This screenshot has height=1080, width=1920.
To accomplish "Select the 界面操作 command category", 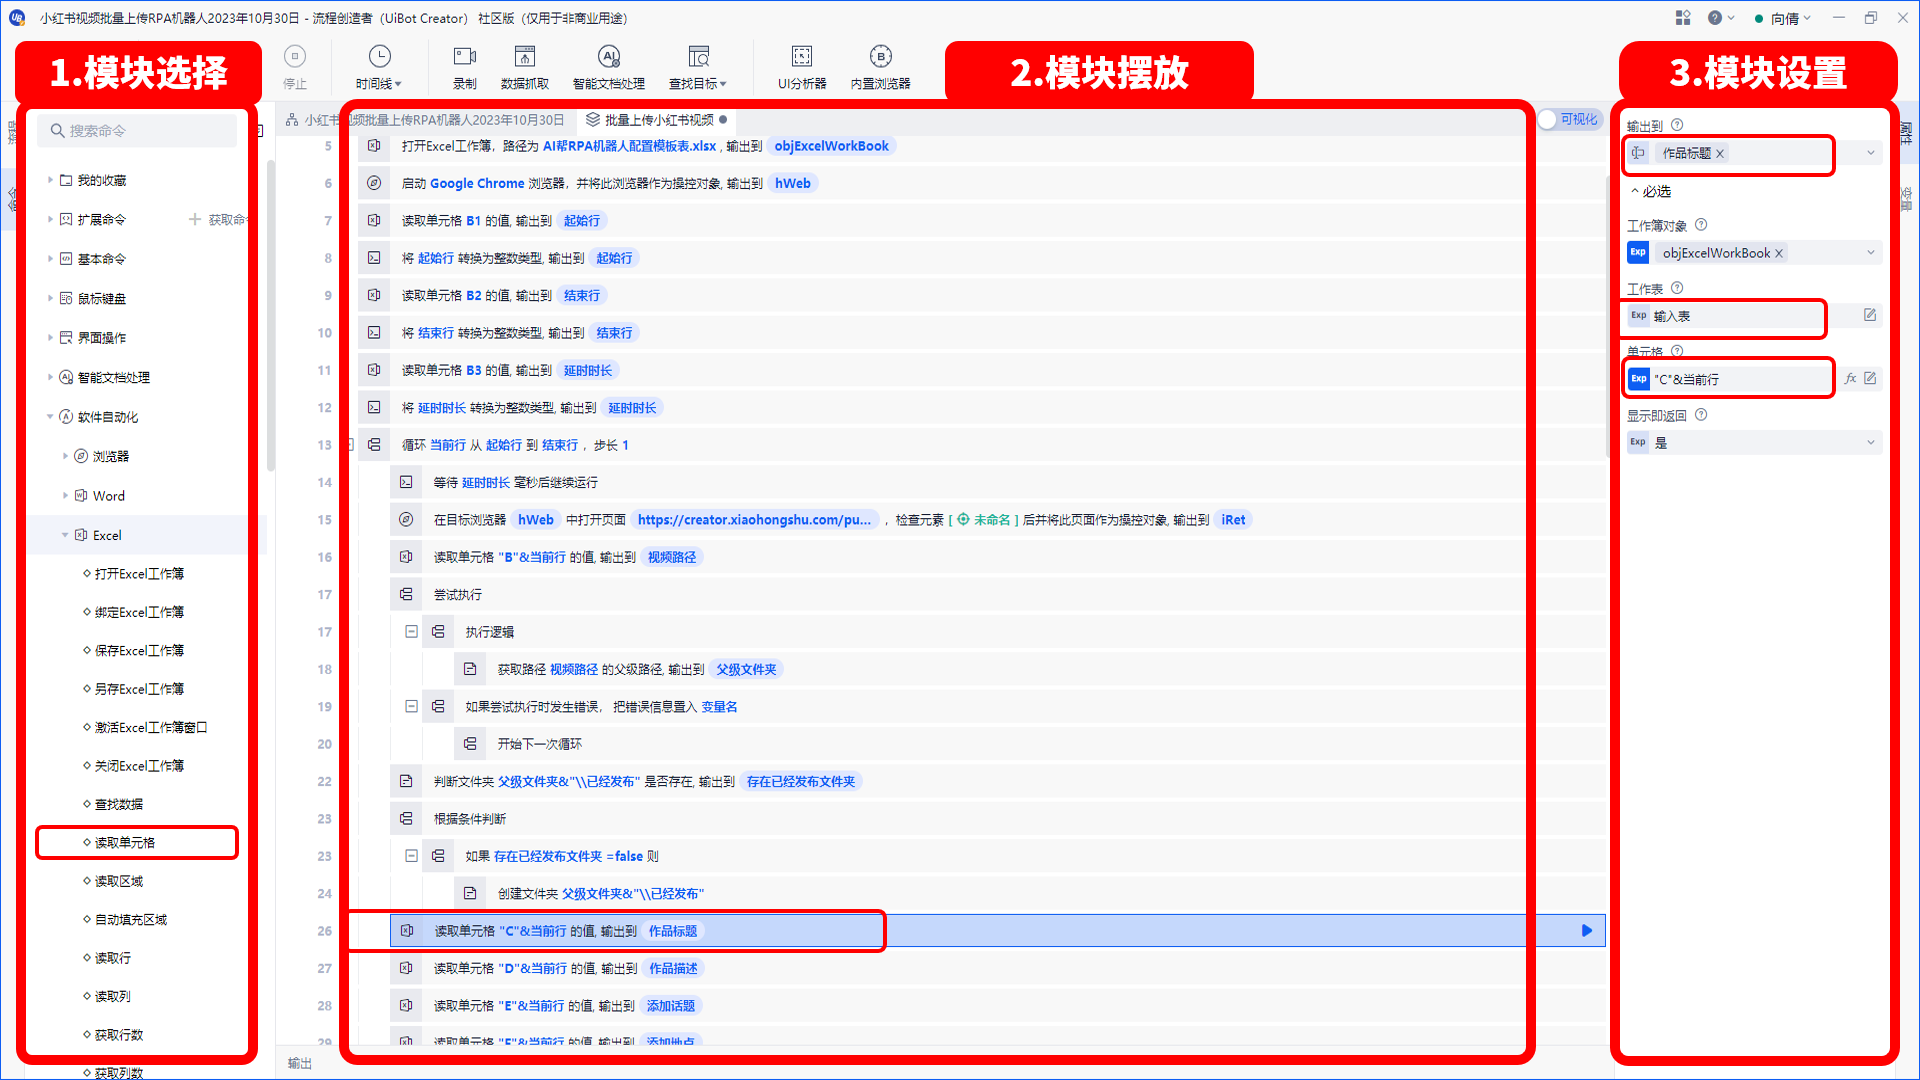I will (101, 338).
